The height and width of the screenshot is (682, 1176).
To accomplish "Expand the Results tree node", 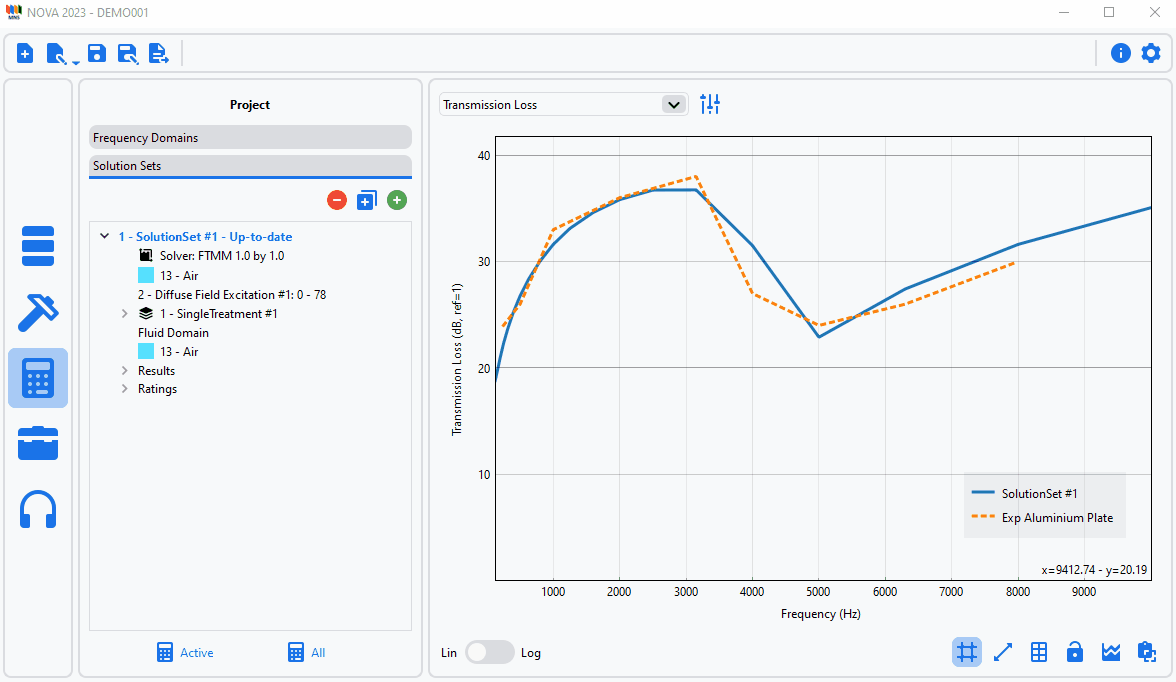I will [125, 371].
